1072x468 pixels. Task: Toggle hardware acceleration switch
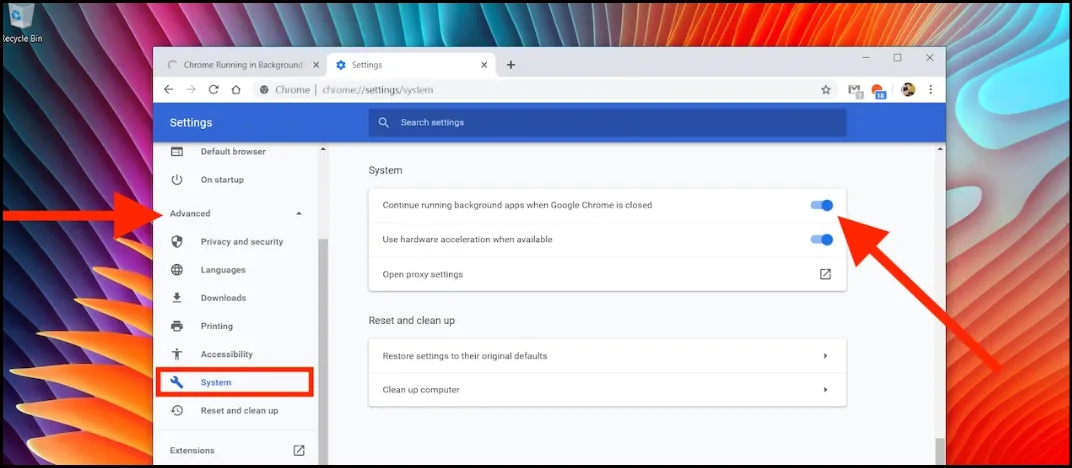(822, 239)
